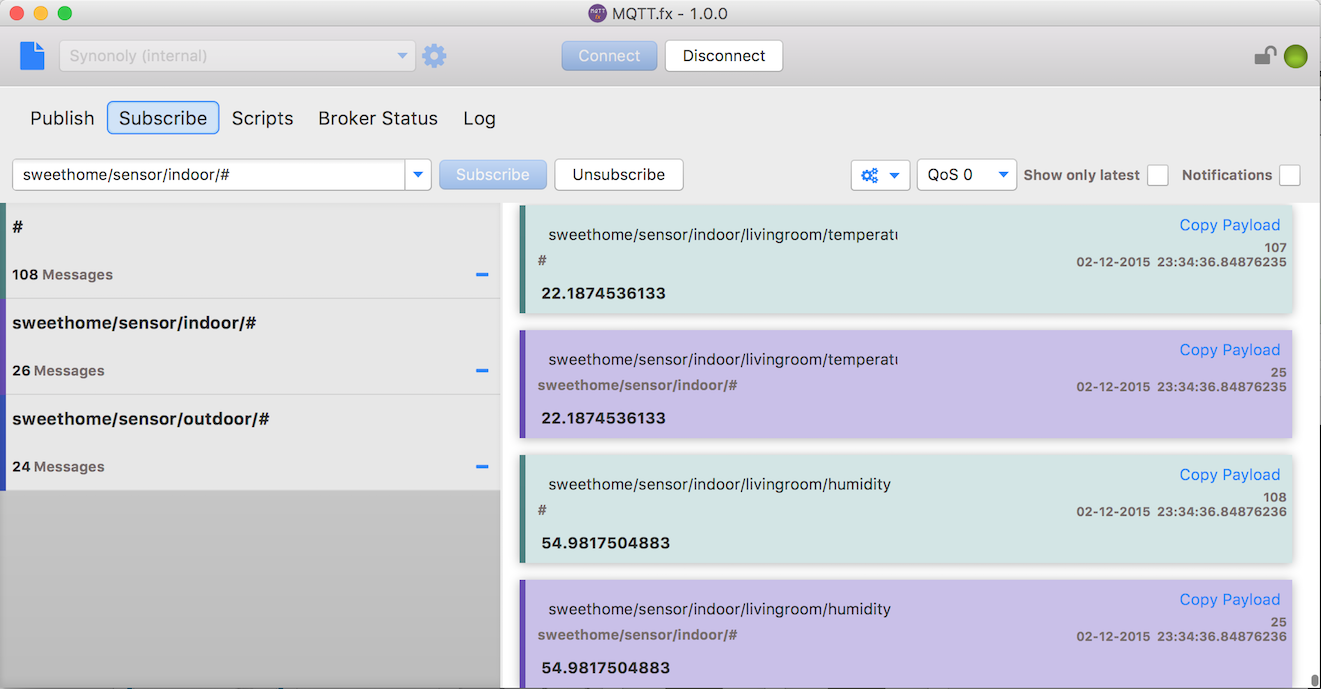Switch to the Publish tab
This screenshot has width=1321, height=689.
pos(62,118)
